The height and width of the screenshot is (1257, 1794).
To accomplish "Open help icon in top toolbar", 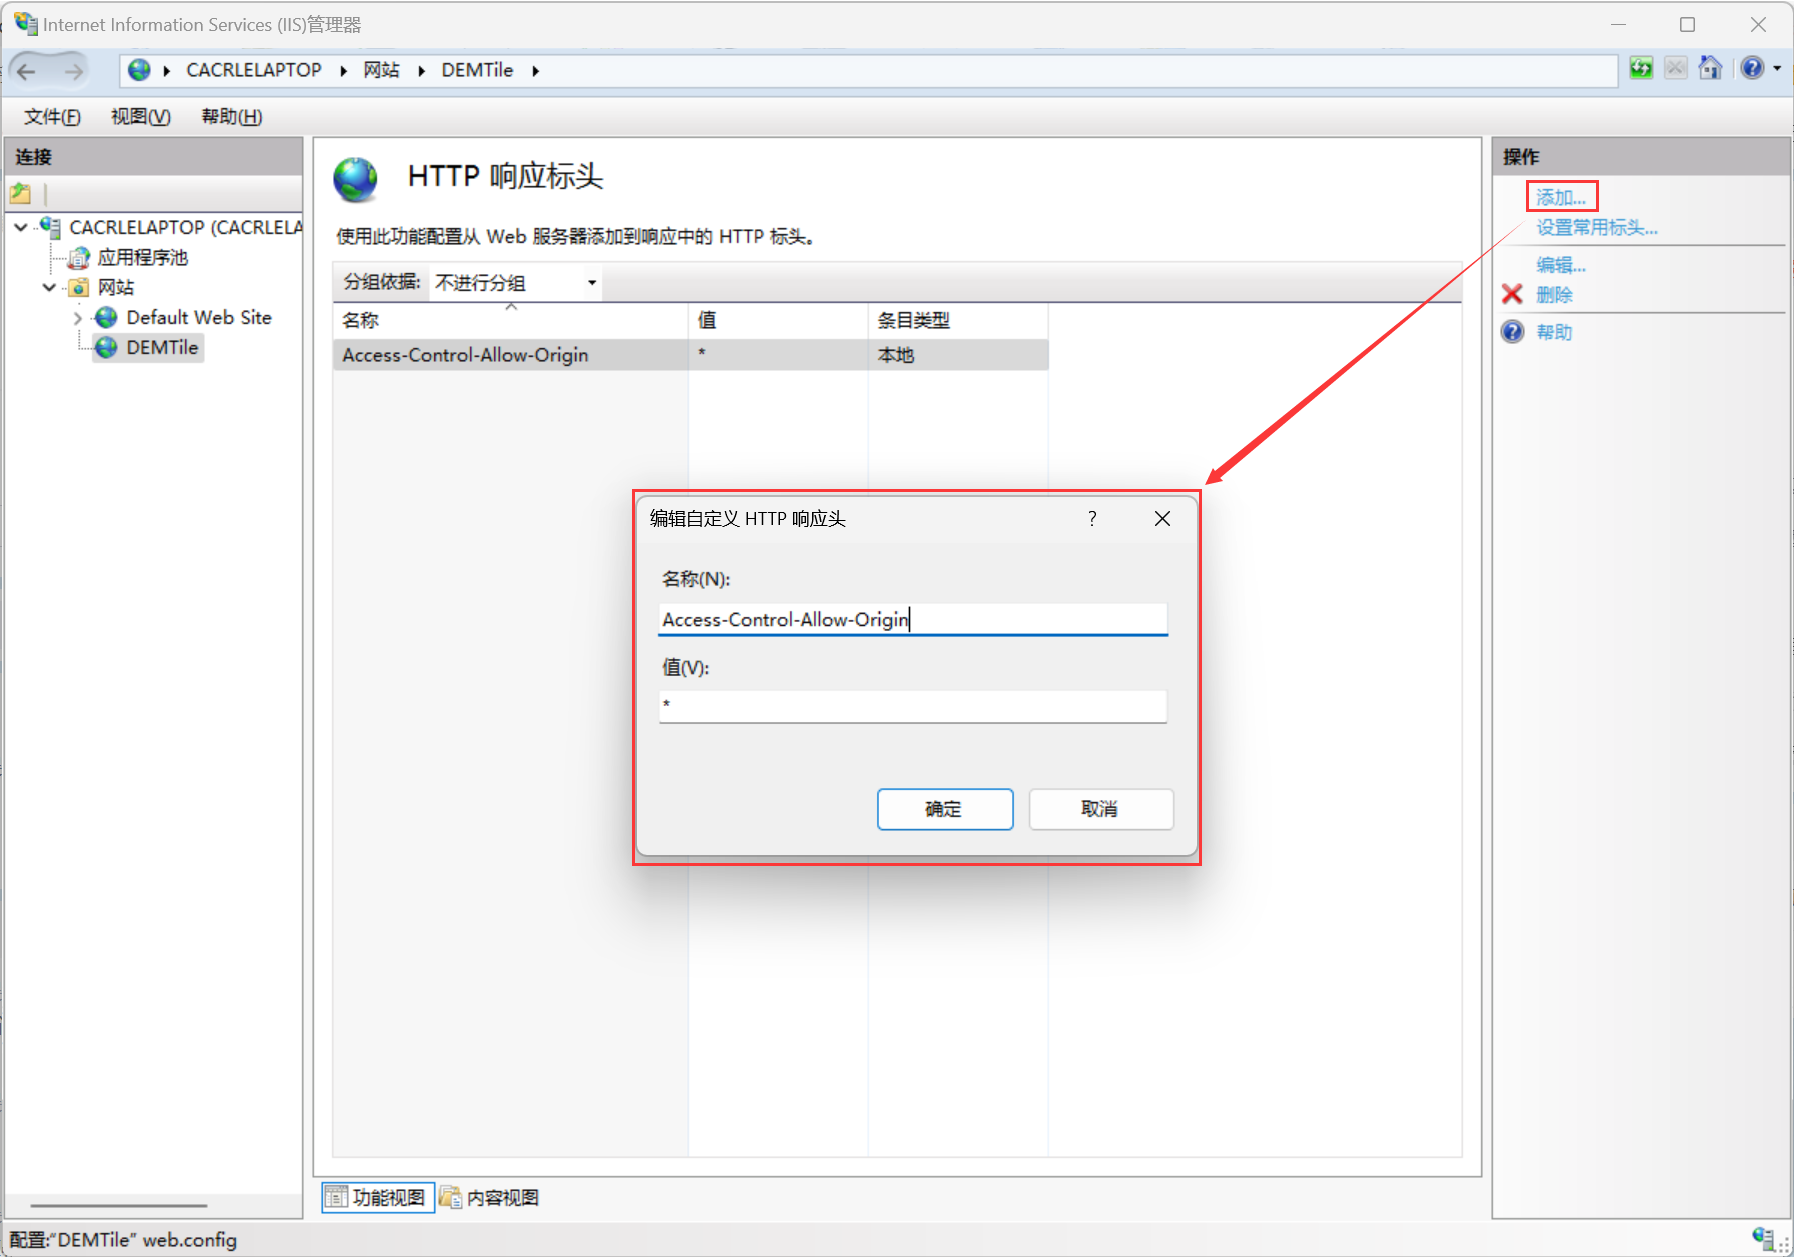I will coord(1752,68).
